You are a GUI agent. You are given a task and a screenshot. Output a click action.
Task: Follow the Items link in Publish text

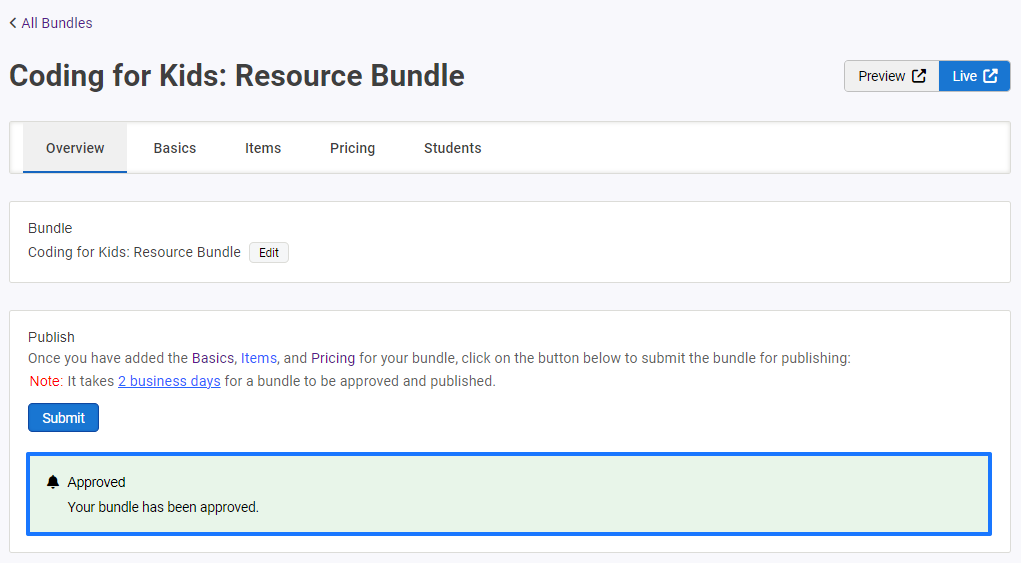coord(259,358)
